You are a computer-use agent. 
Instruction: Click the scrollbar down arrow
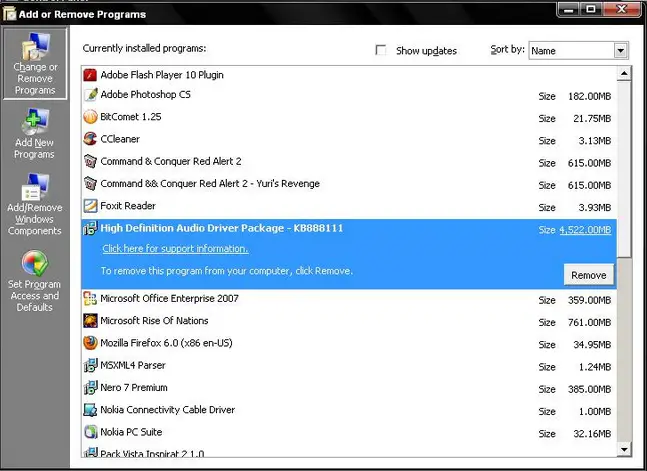click(624, 449)
